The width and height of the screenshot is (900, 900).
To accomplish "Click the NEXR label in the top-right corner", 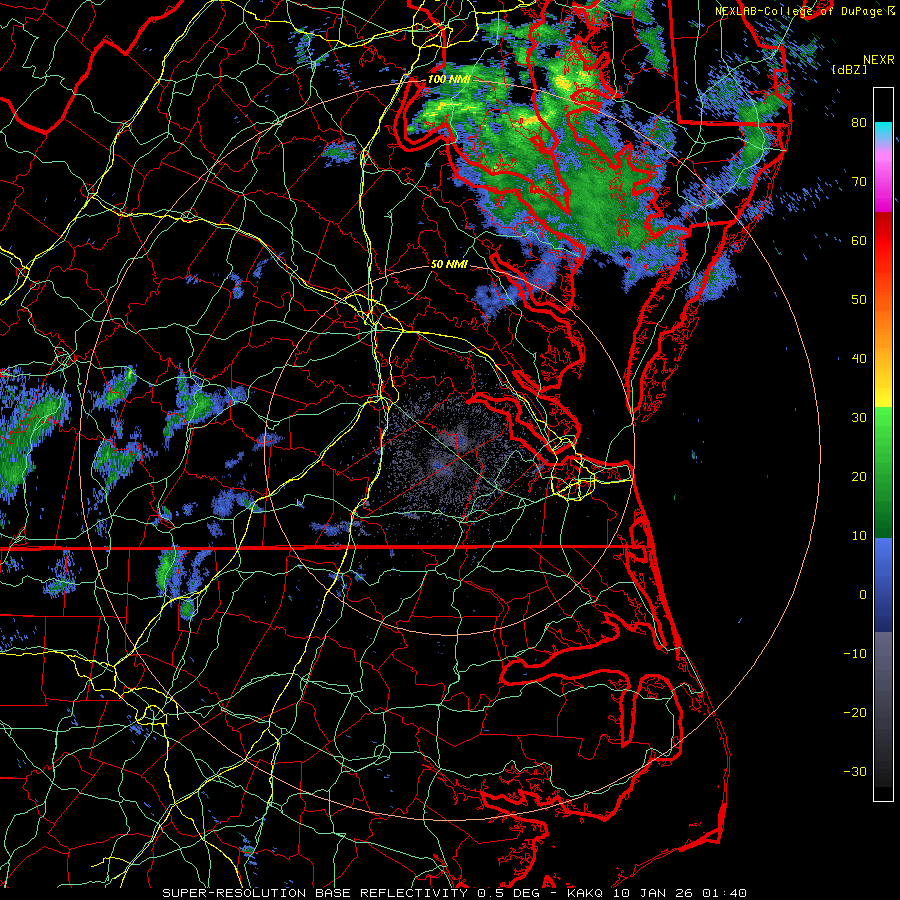I will pos(879,60).
